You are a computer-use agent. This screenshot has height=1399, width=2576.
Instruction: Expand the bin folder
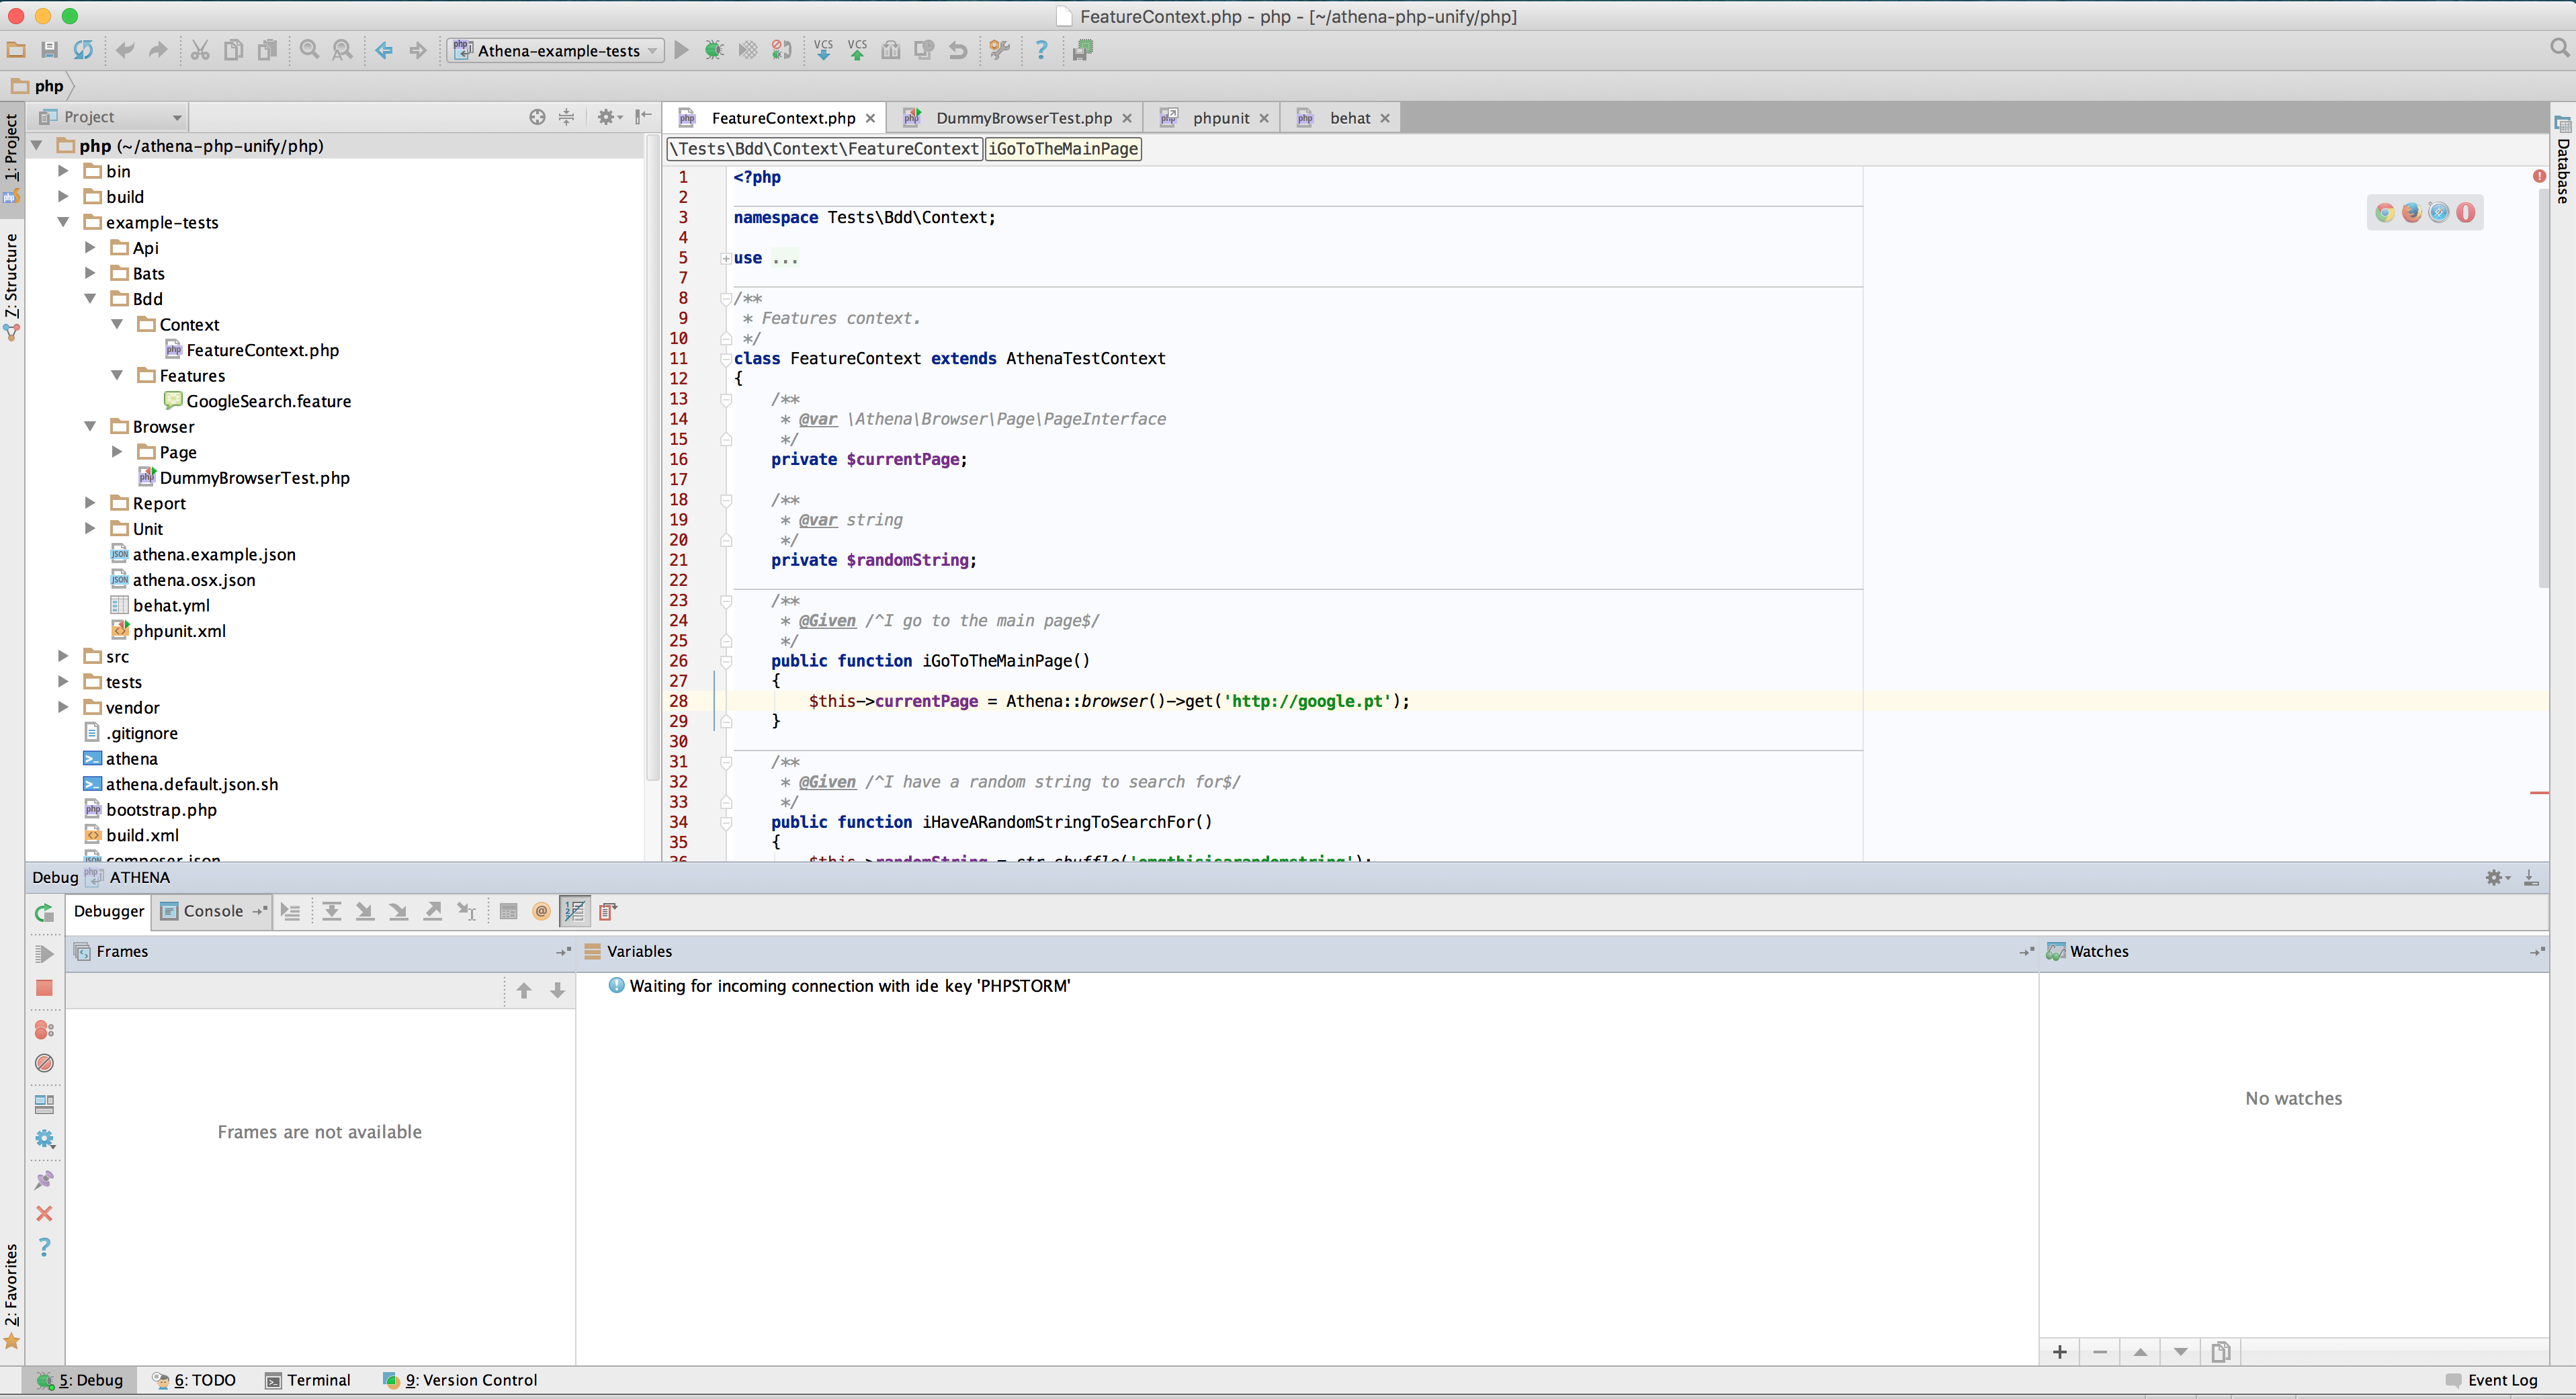[63, 171]
